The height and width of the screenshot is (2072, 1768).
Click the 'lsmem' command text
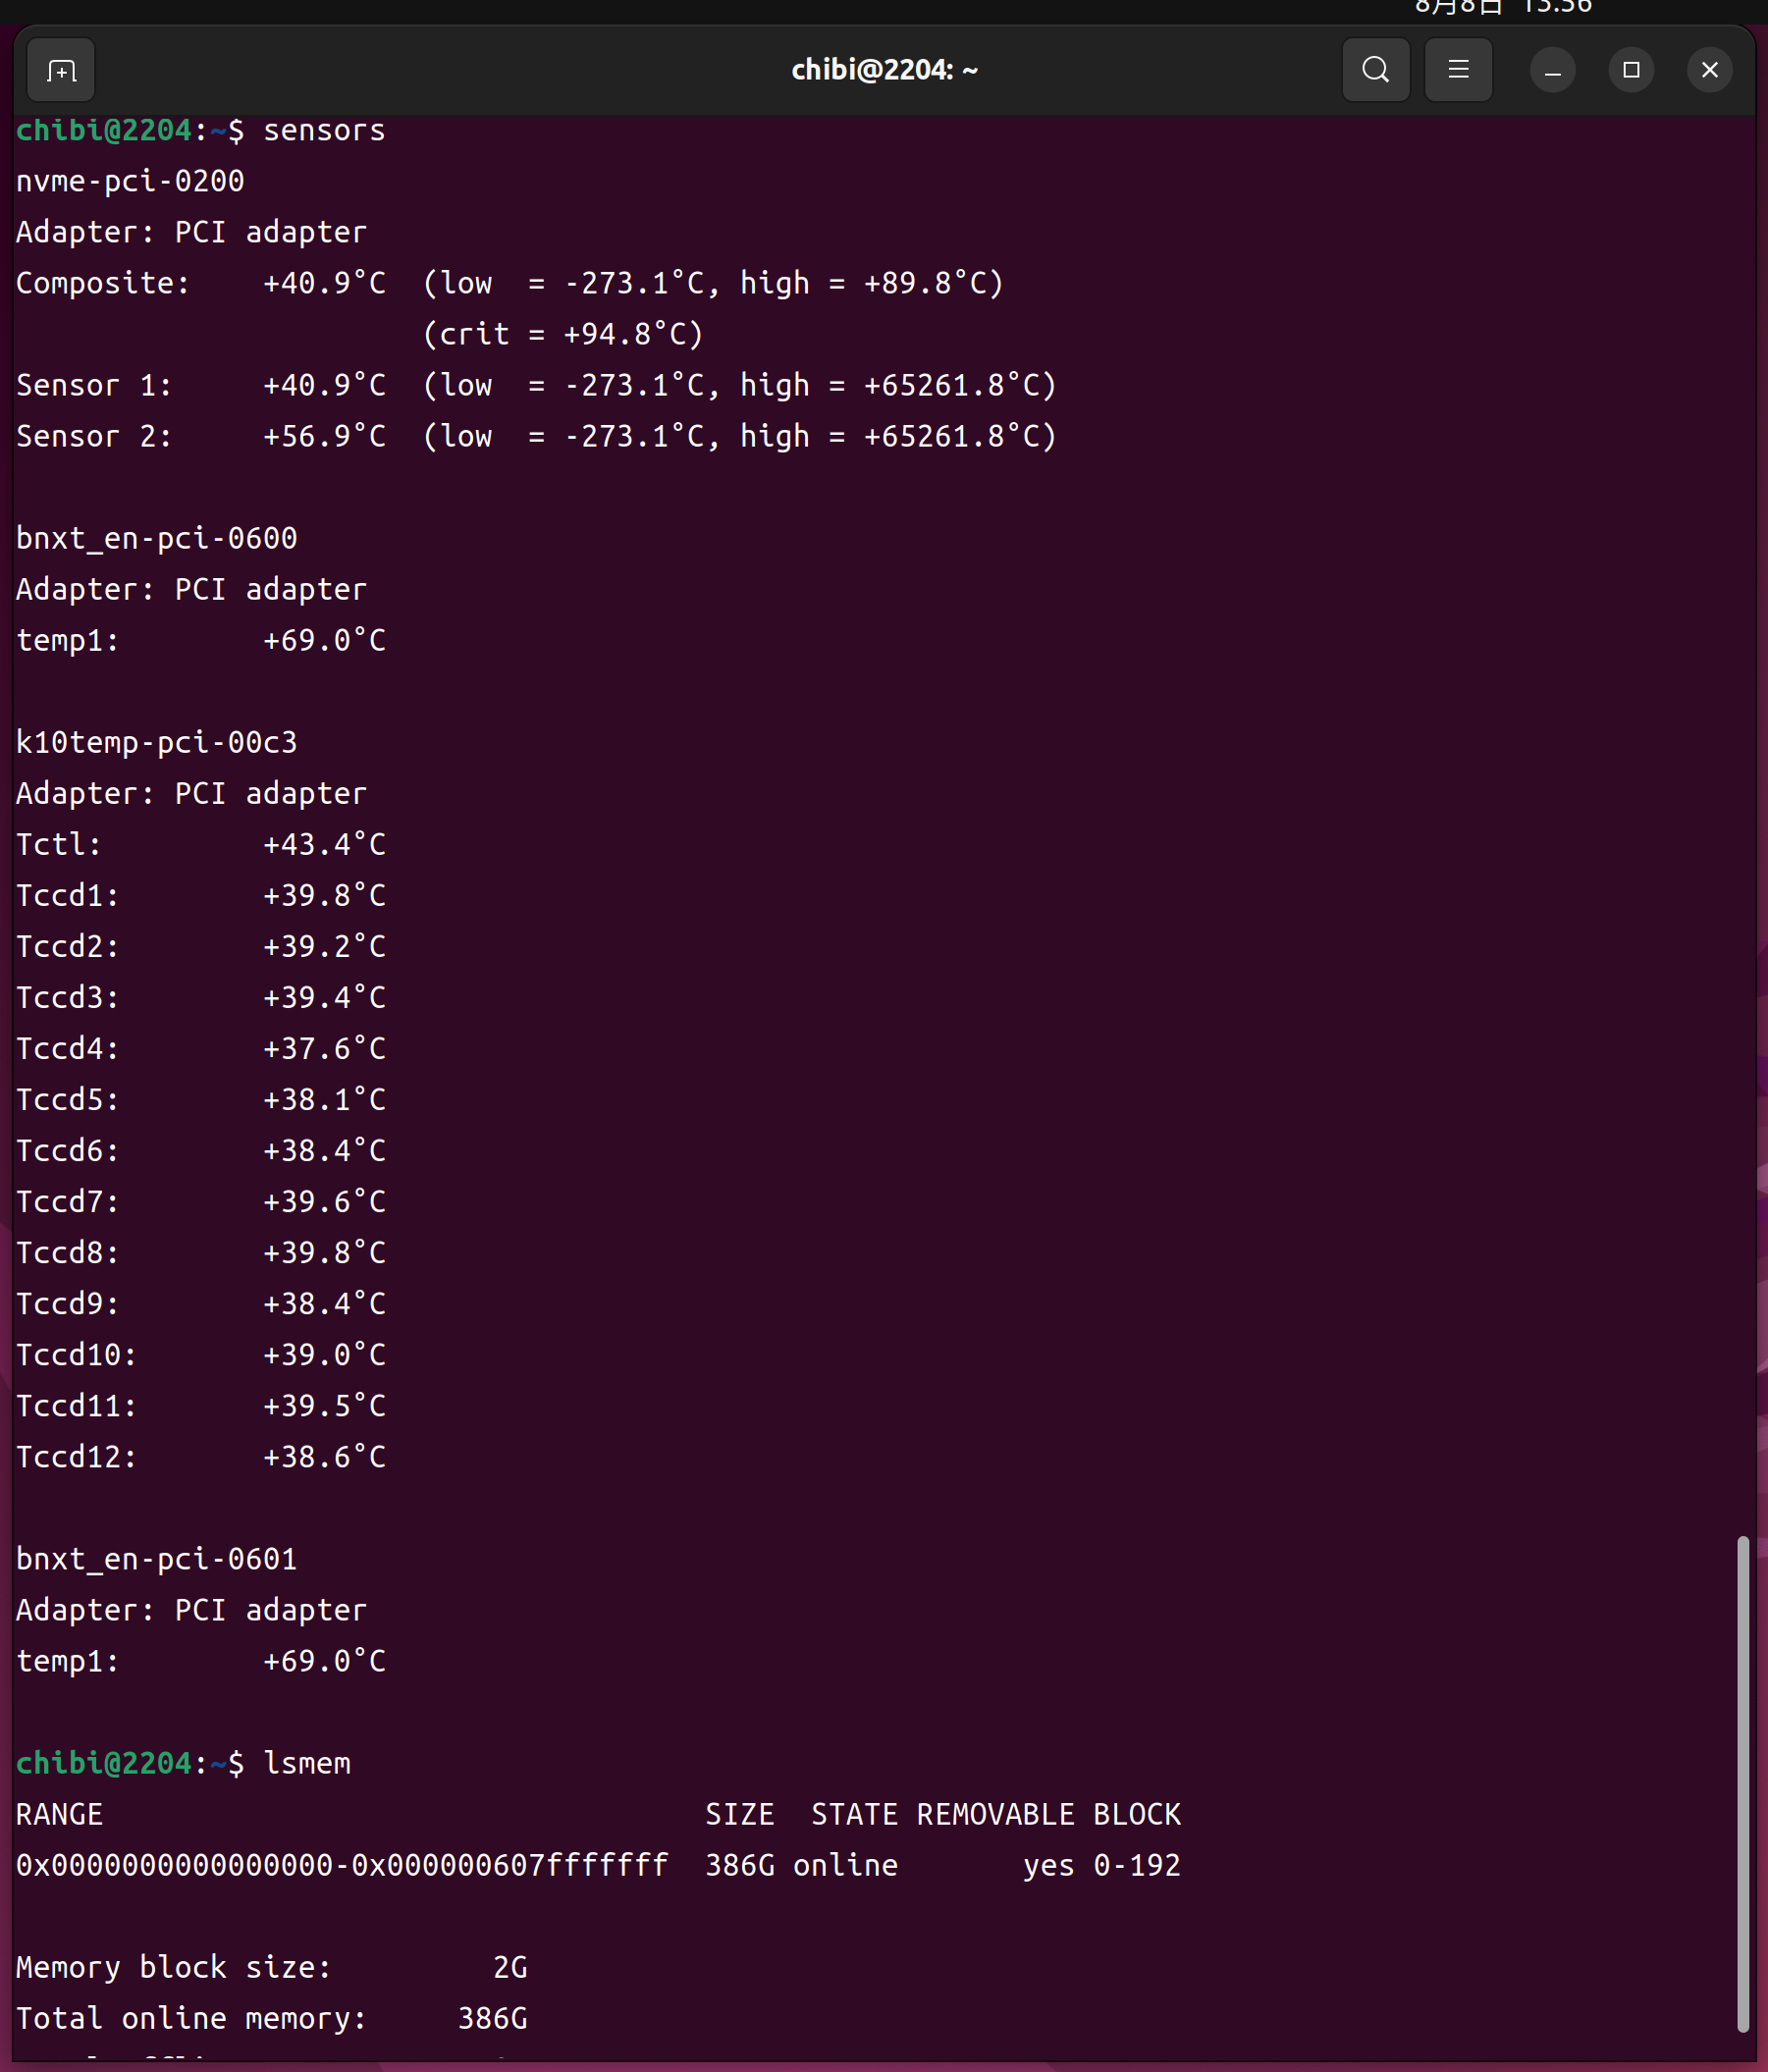pos(307,1764)
